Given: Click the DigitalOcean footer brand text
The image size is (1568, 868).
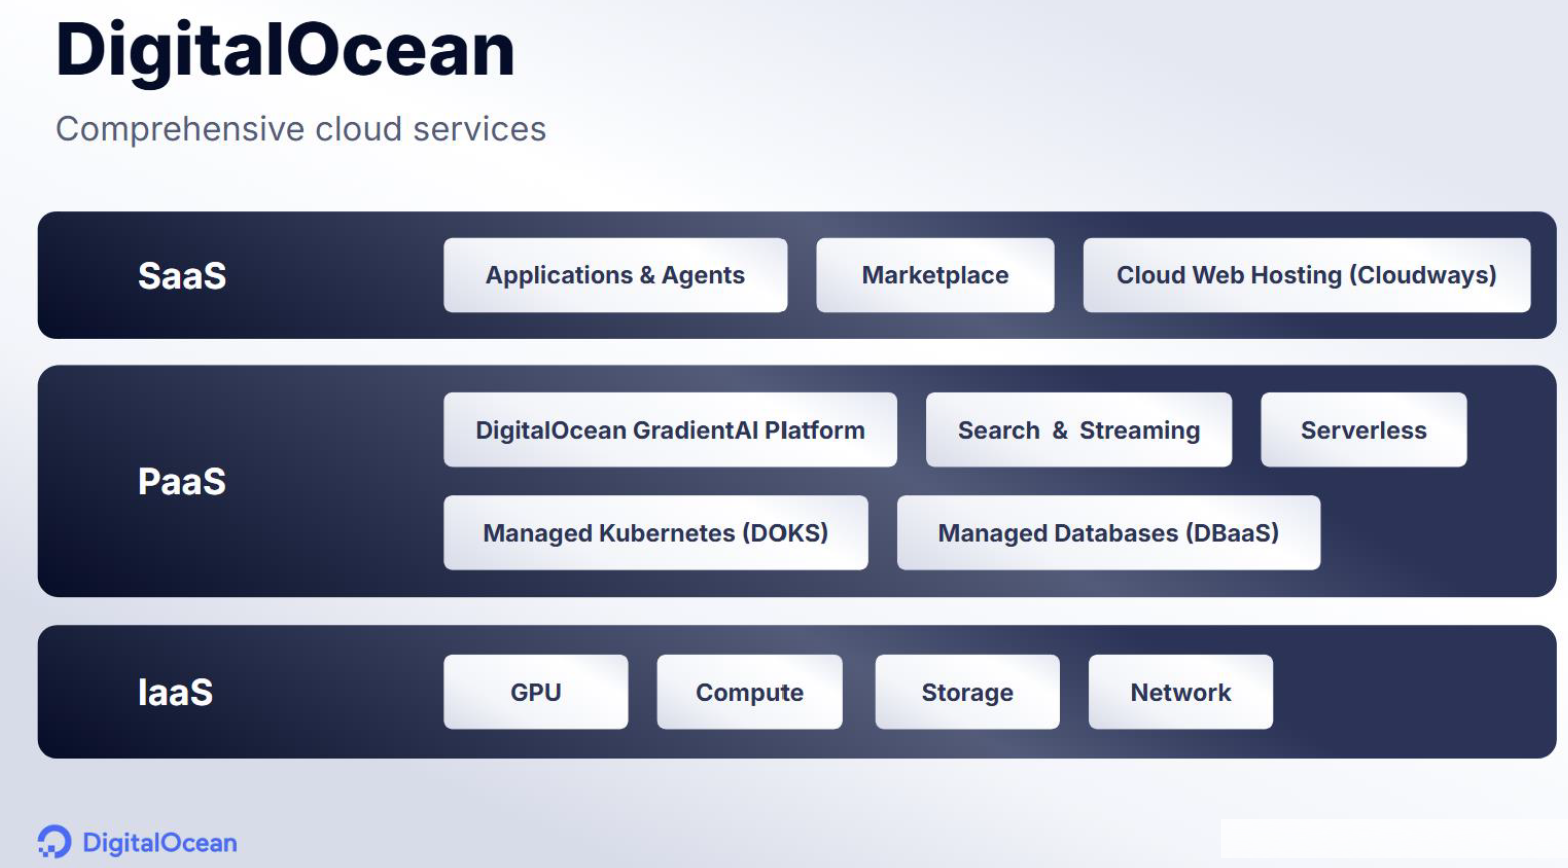Looking at the screenshot, I should (159, 843).
